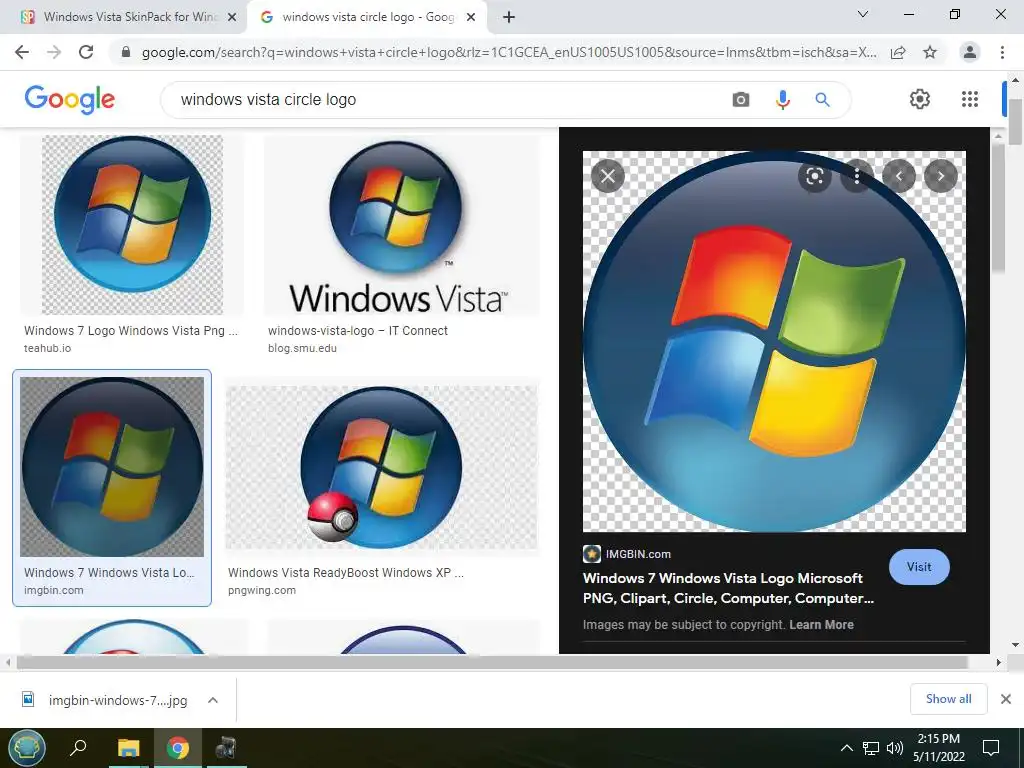Bookmark this page with the star

click(930, 52)
